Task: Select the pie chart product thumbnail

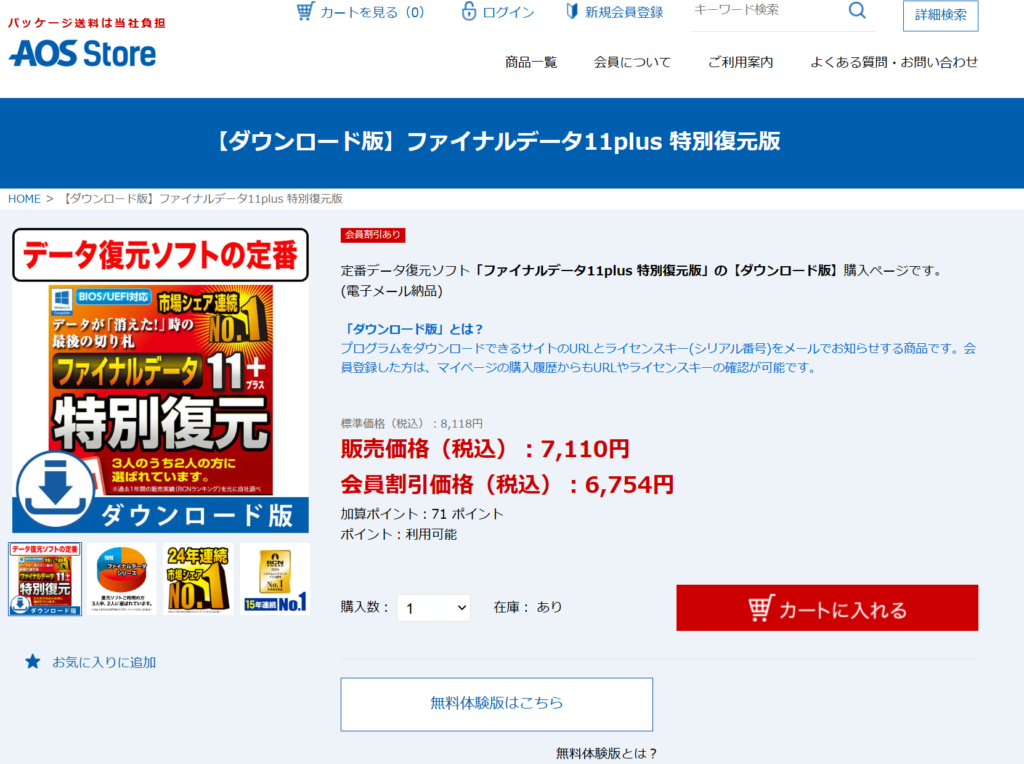Action: pyautogui.click(x=122, y=579)
